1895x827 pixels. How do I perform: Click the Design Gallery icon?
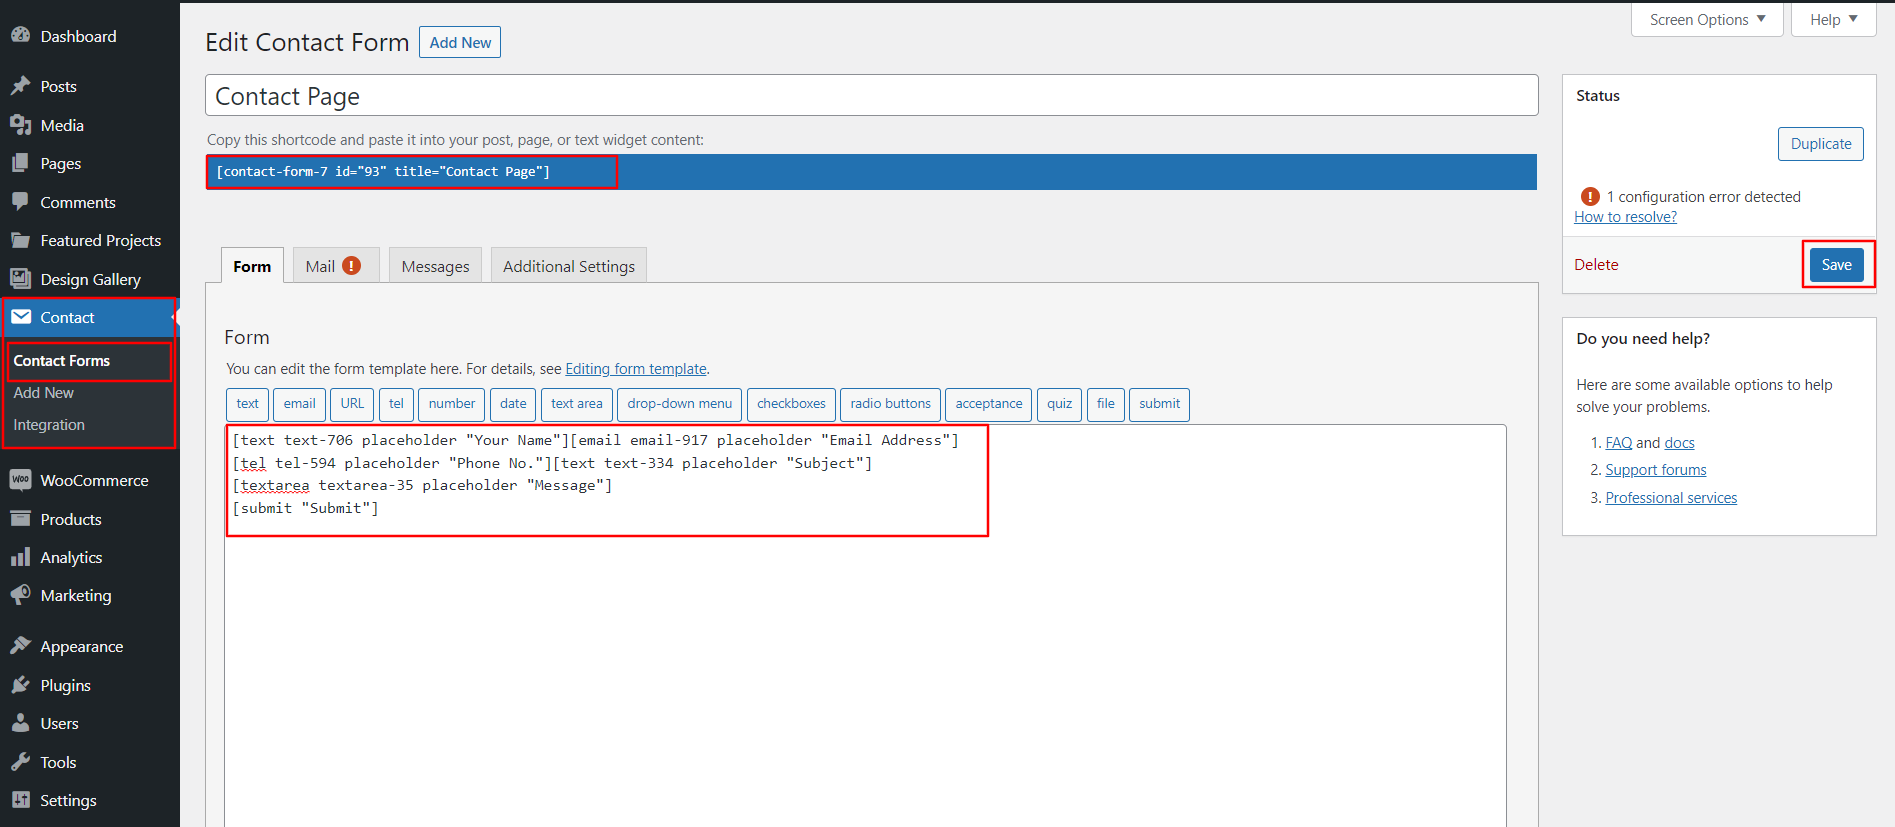pyautogui.click(x=20, y=279)
